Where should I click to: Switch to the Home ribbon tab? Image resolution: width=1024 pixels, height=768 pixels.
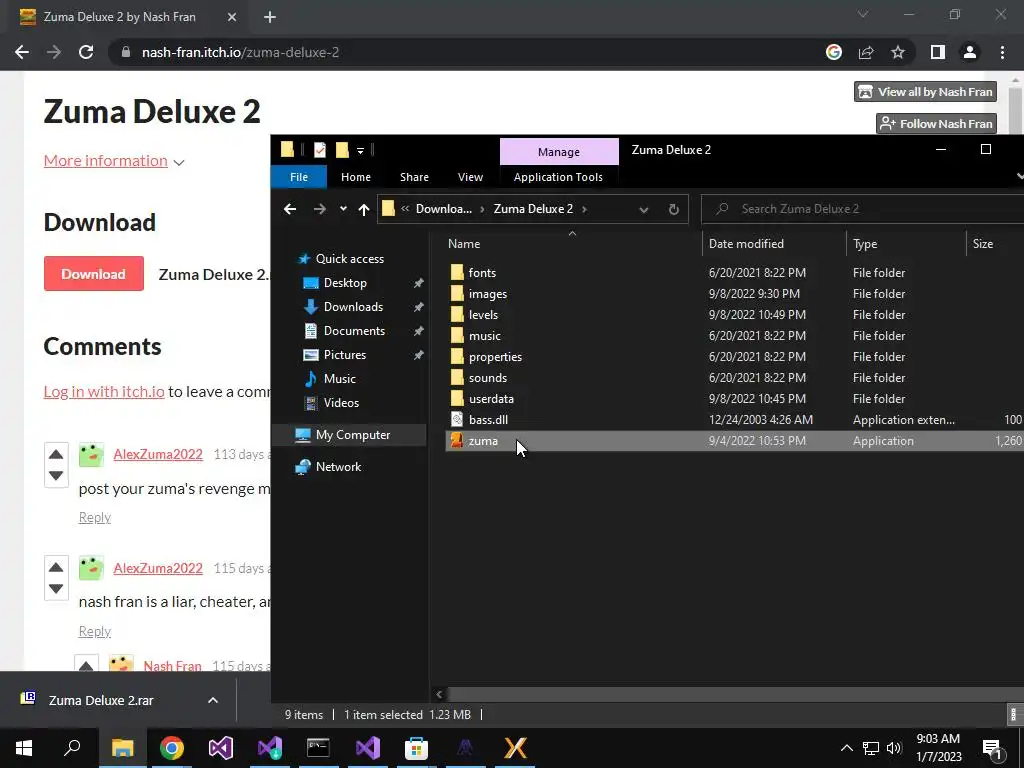tap(356, 177)
